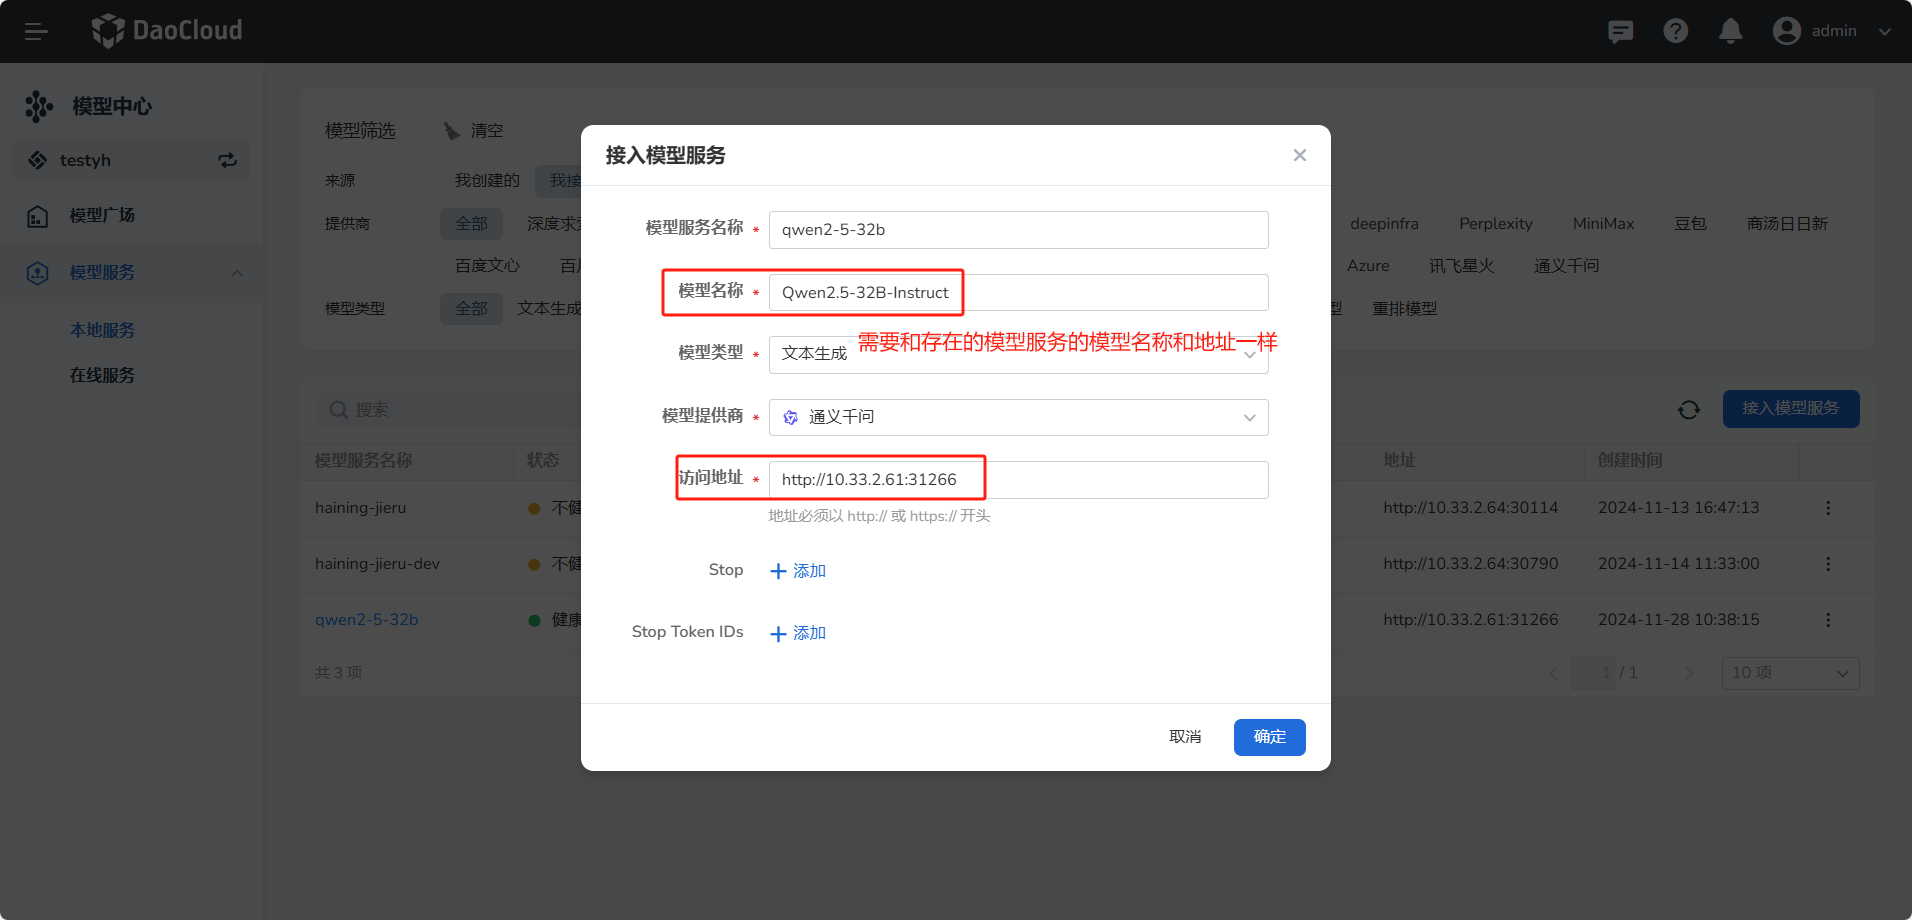Image resolution: width=1912 pixels, height=920 pixels.
Task: Add a Stop Token IDs entry
Action: pos(798,633)
